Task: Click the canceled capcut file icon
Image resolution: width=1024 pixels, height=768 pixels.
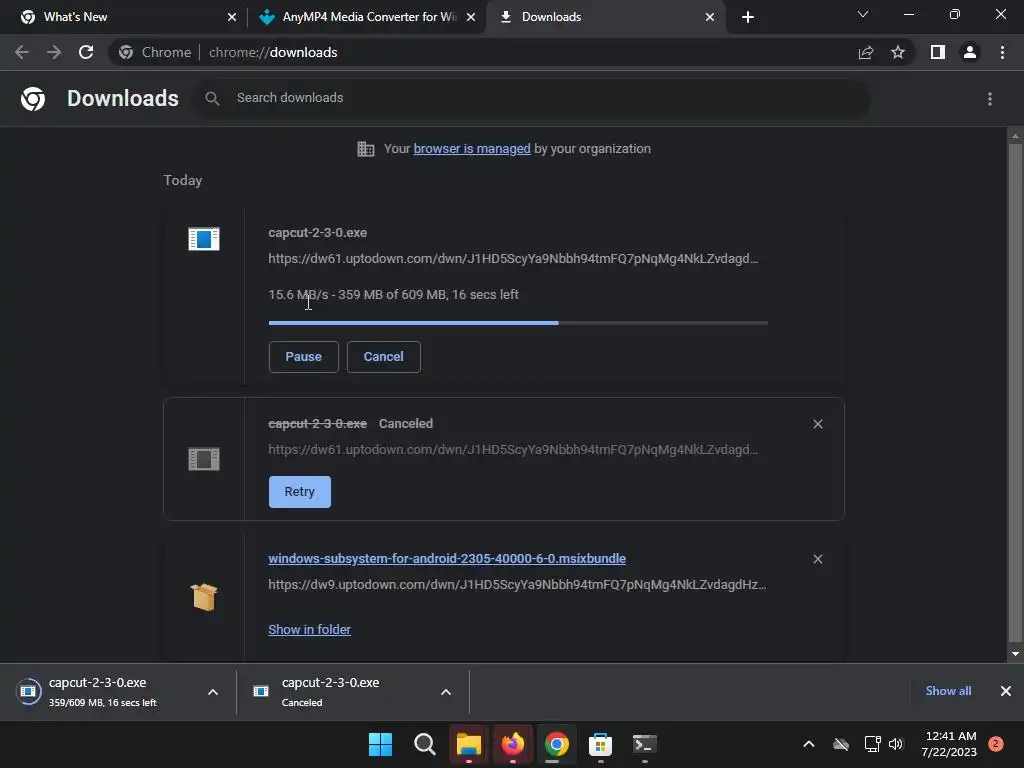Action: tap(204, 459)
